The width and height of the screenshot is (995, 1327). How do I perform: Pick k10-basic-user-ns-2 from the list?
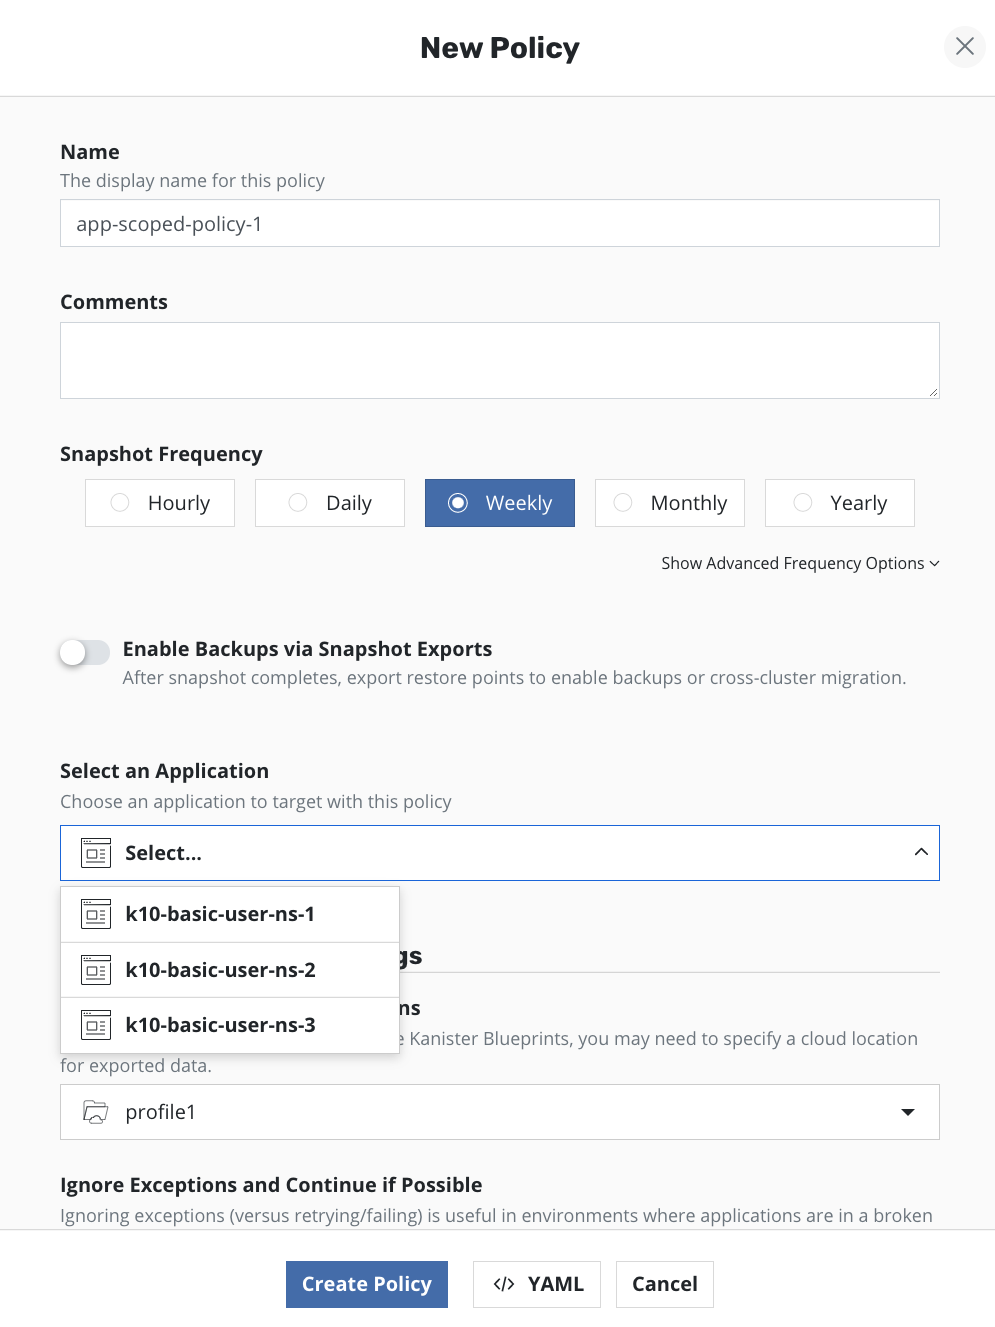point(221,970)
